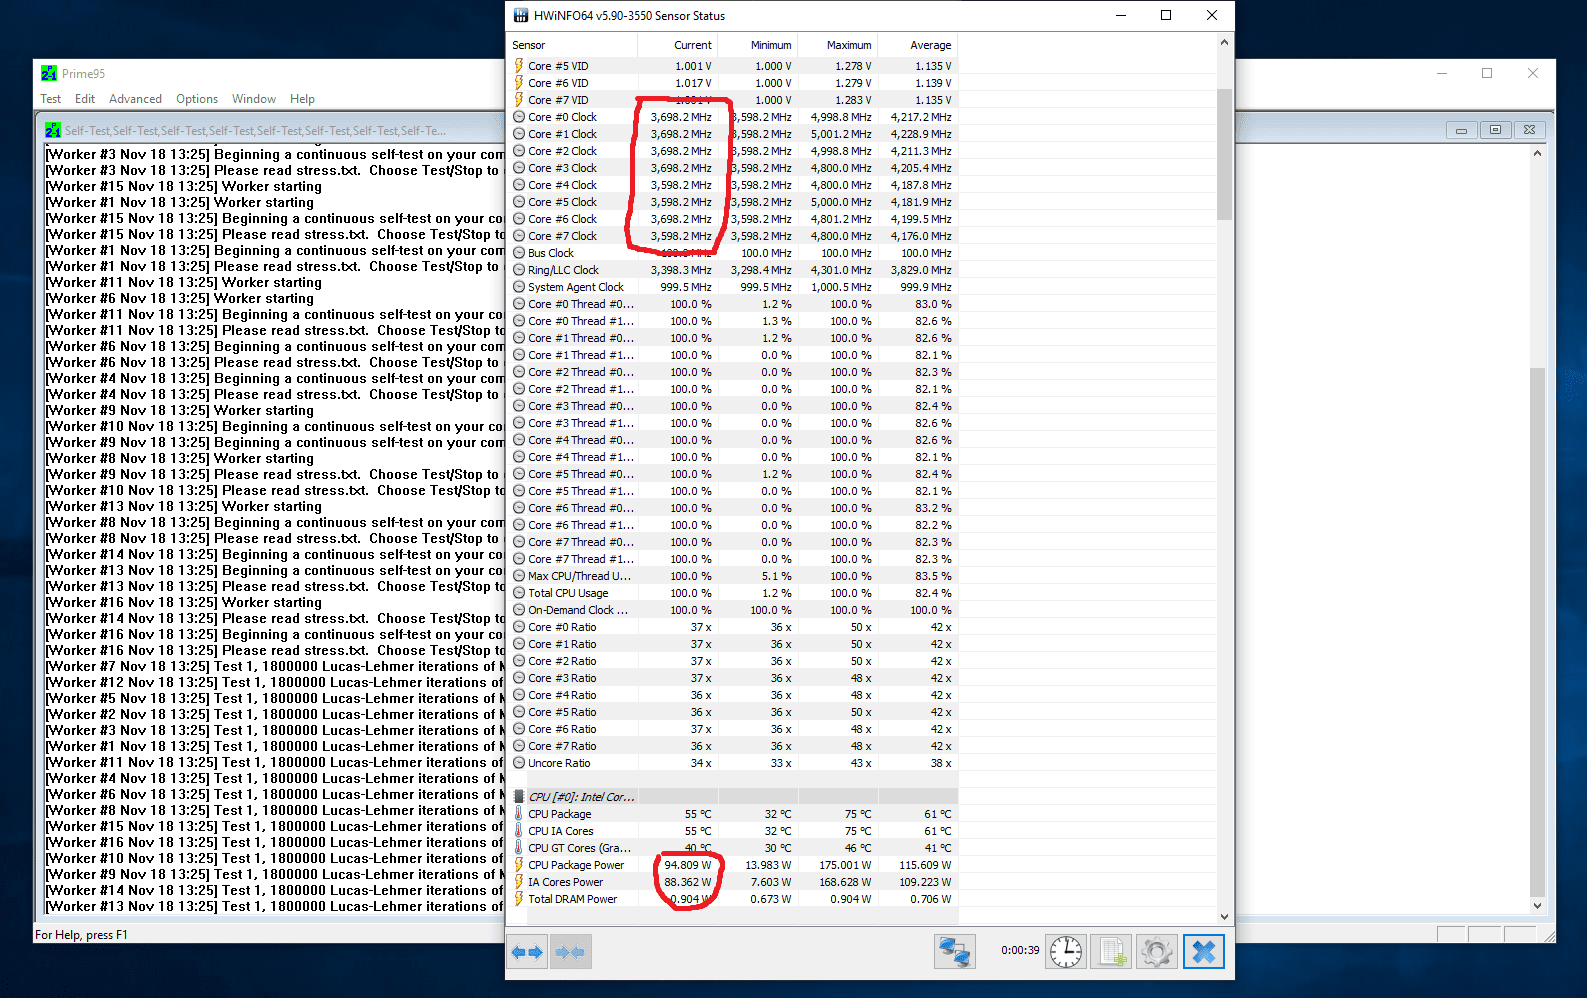1587x998 pixels.
Task: Click the CPU Package Power lightning icon
Action: [519, 865]
